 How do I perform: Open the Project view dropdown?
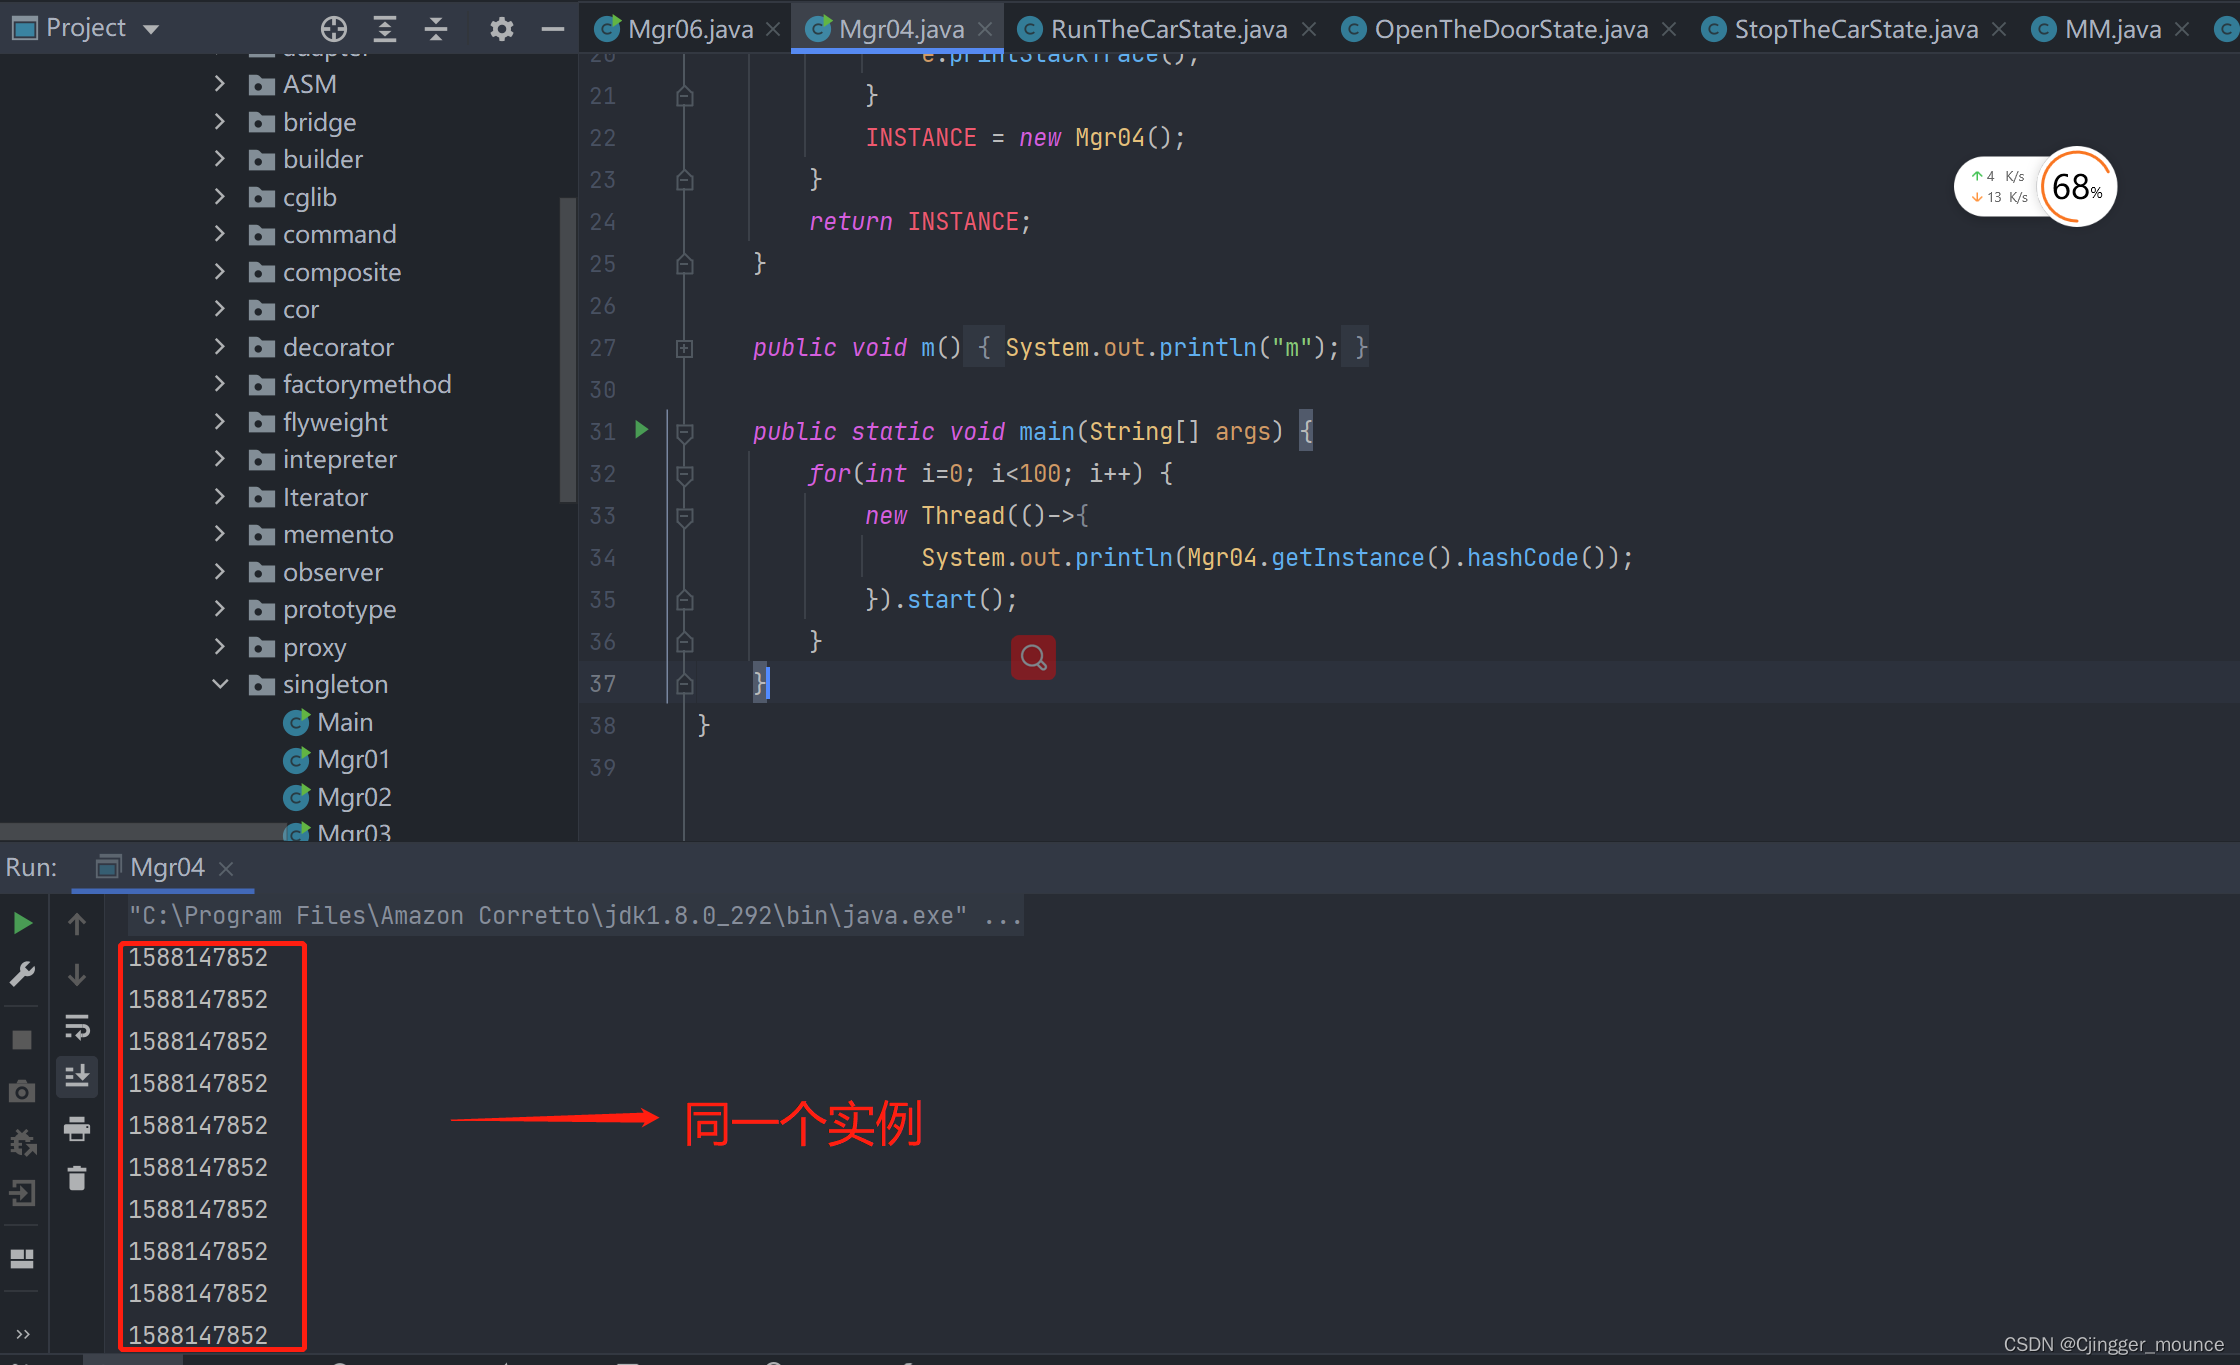[x=152, y=29]
